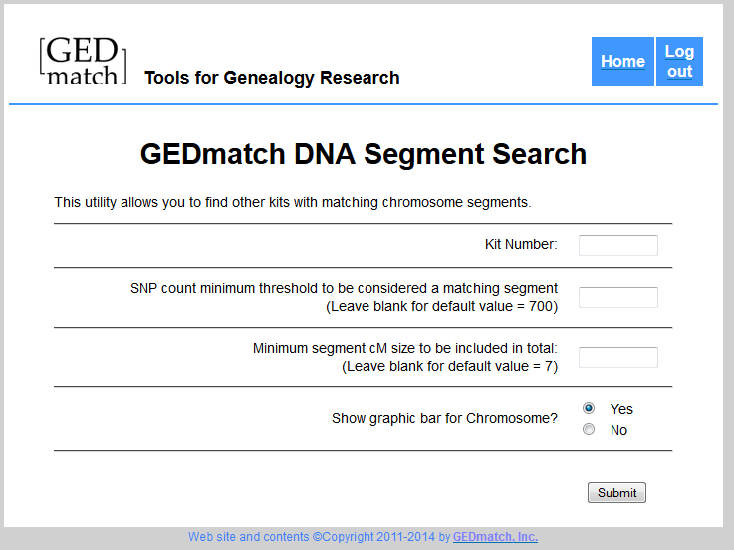Click the minimum segment cM size field
This screenshot has height=550, width=734.
618,357
